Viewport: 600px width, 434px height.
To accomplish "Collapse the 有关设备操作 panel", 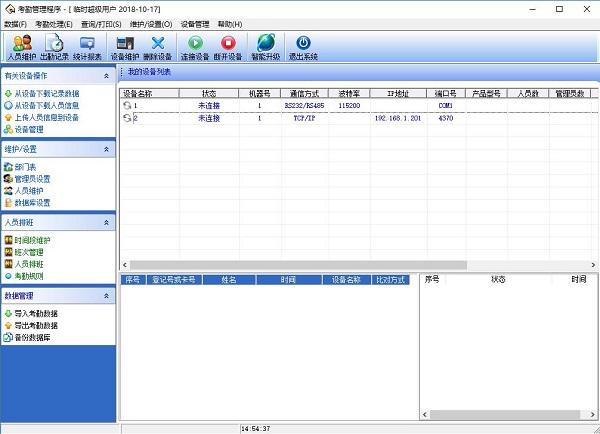I will click(x=107, y=75).
